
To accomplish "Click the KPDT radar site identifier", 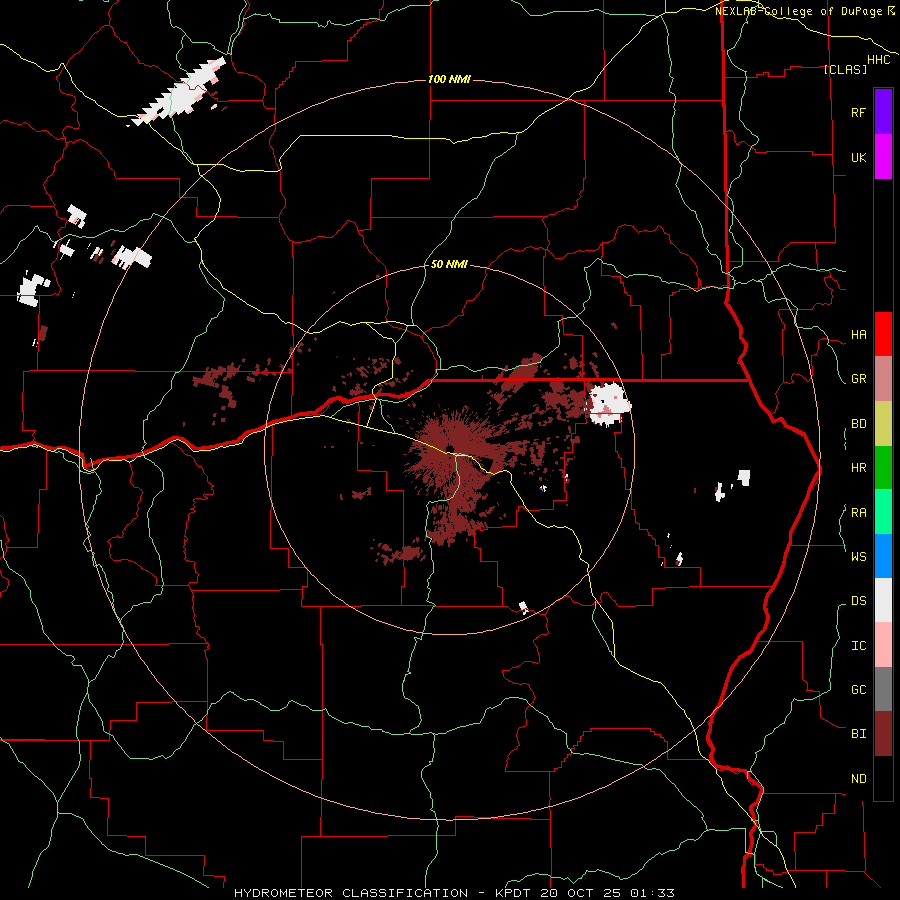I will [515, 893].
